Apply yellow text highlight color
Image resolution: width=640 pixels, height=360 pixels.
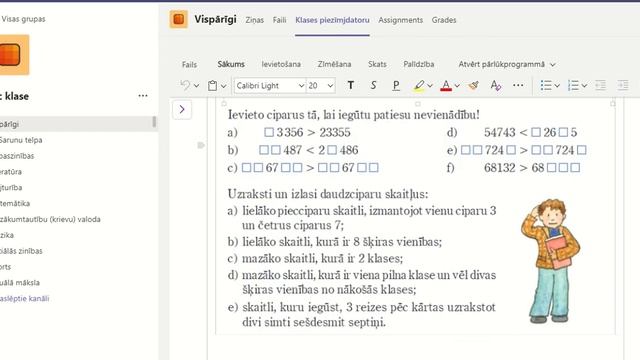point(419,85)
